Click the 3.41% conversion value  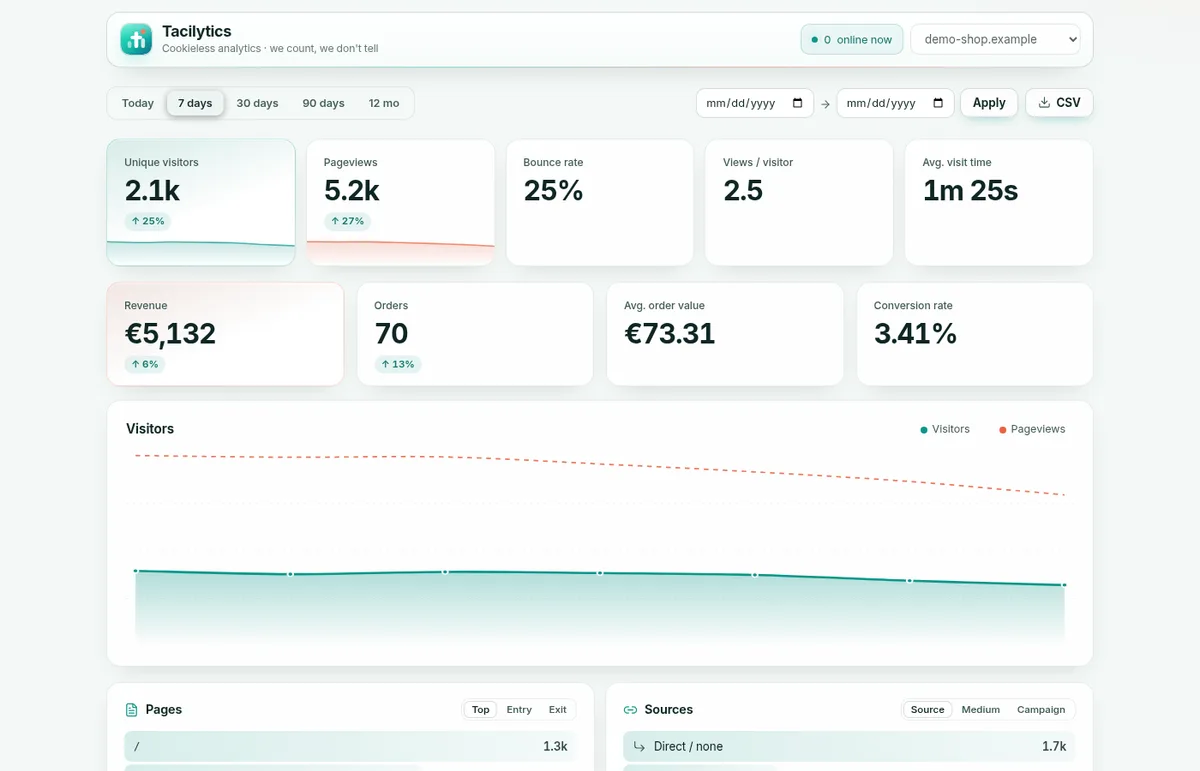[915, 333]
